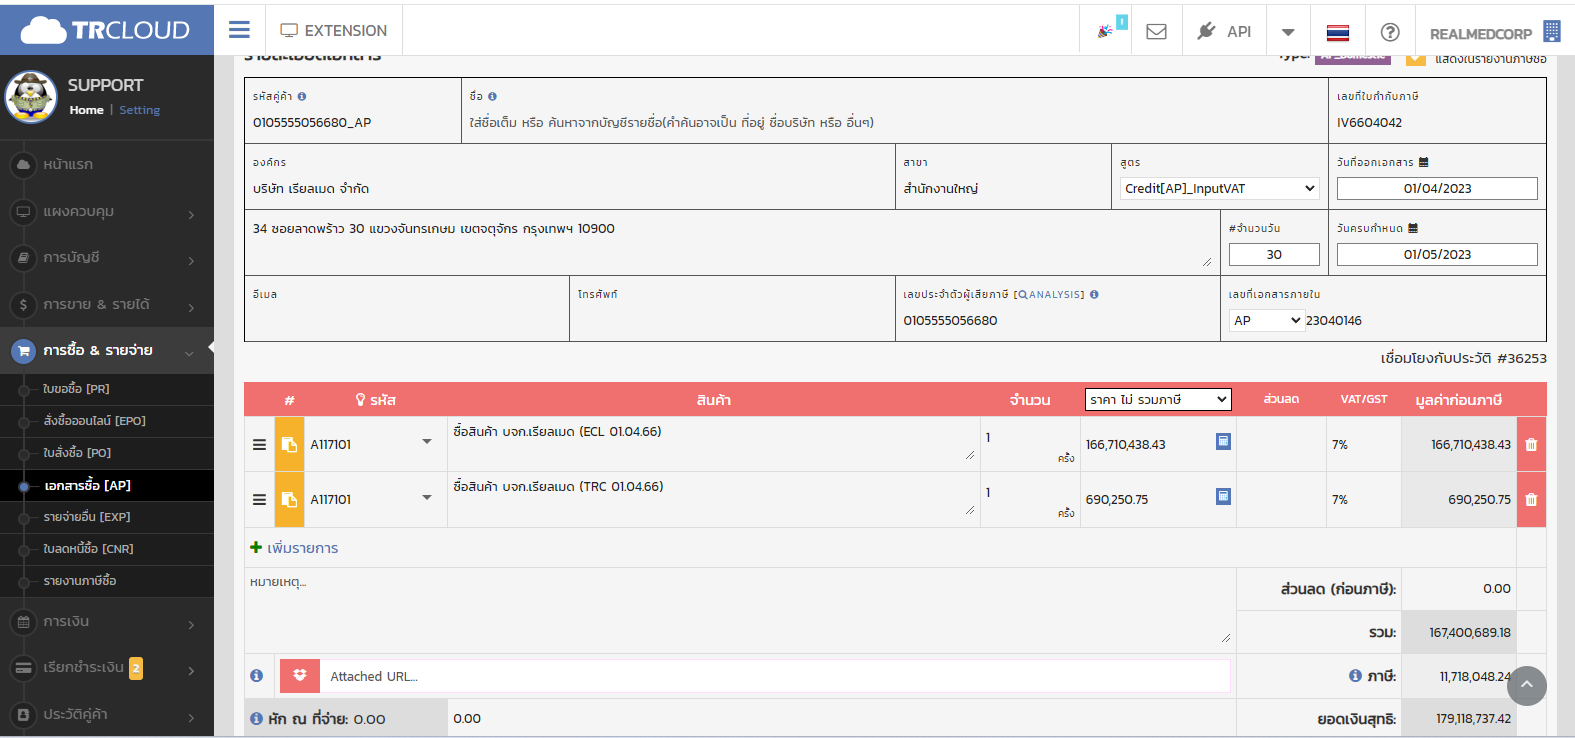Switch language via Thai flag icon

pyautogui.click(x=1337, y=32)
